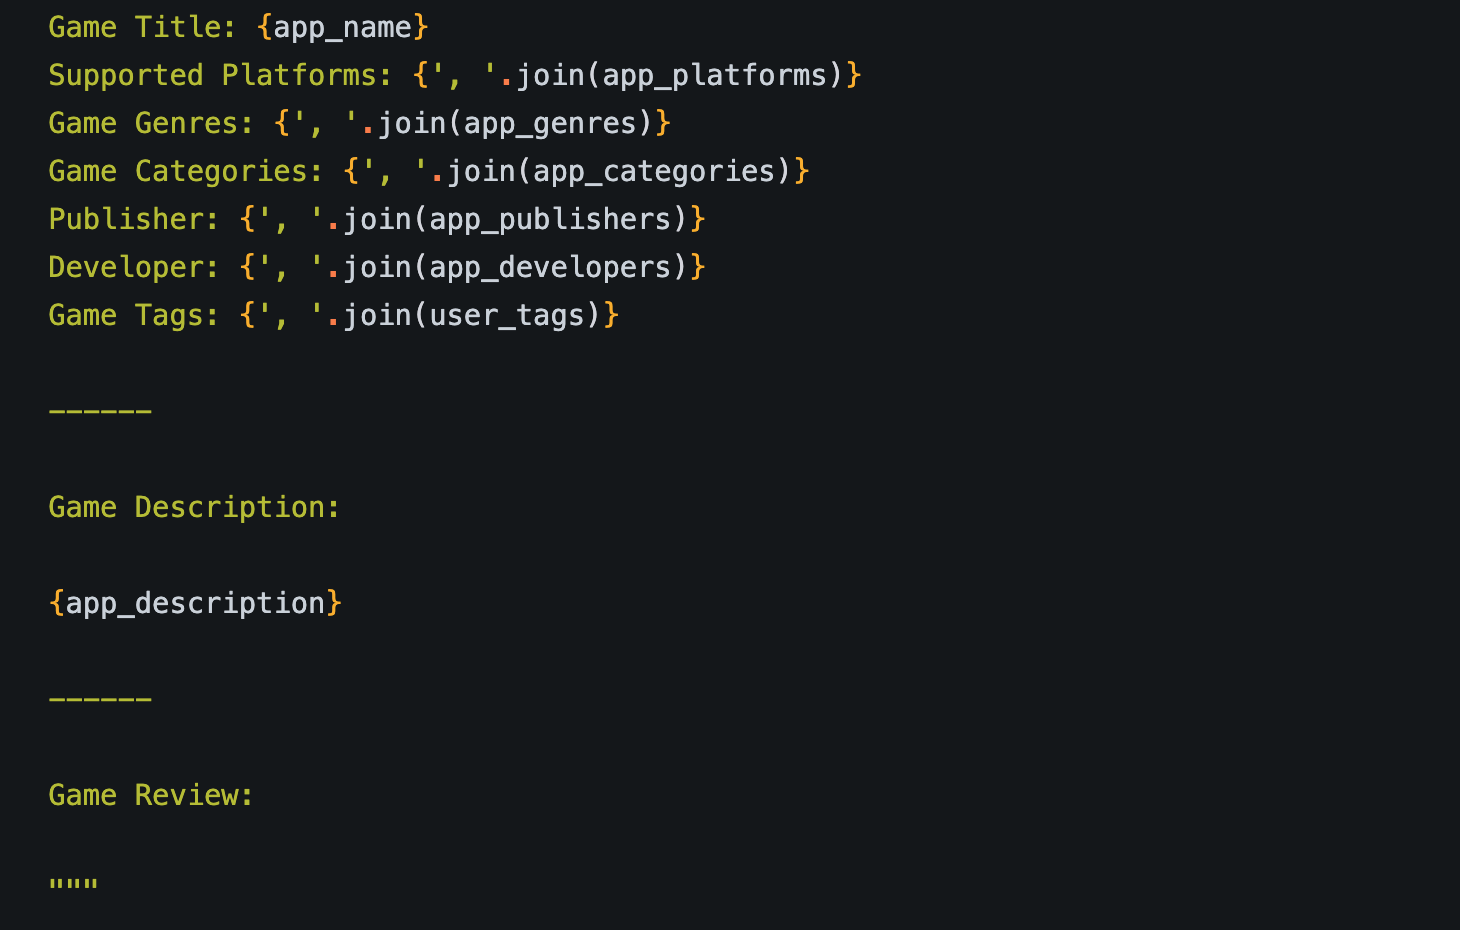
Task: Click the "Game Categories:" text
Action: [x=185, y=171]
